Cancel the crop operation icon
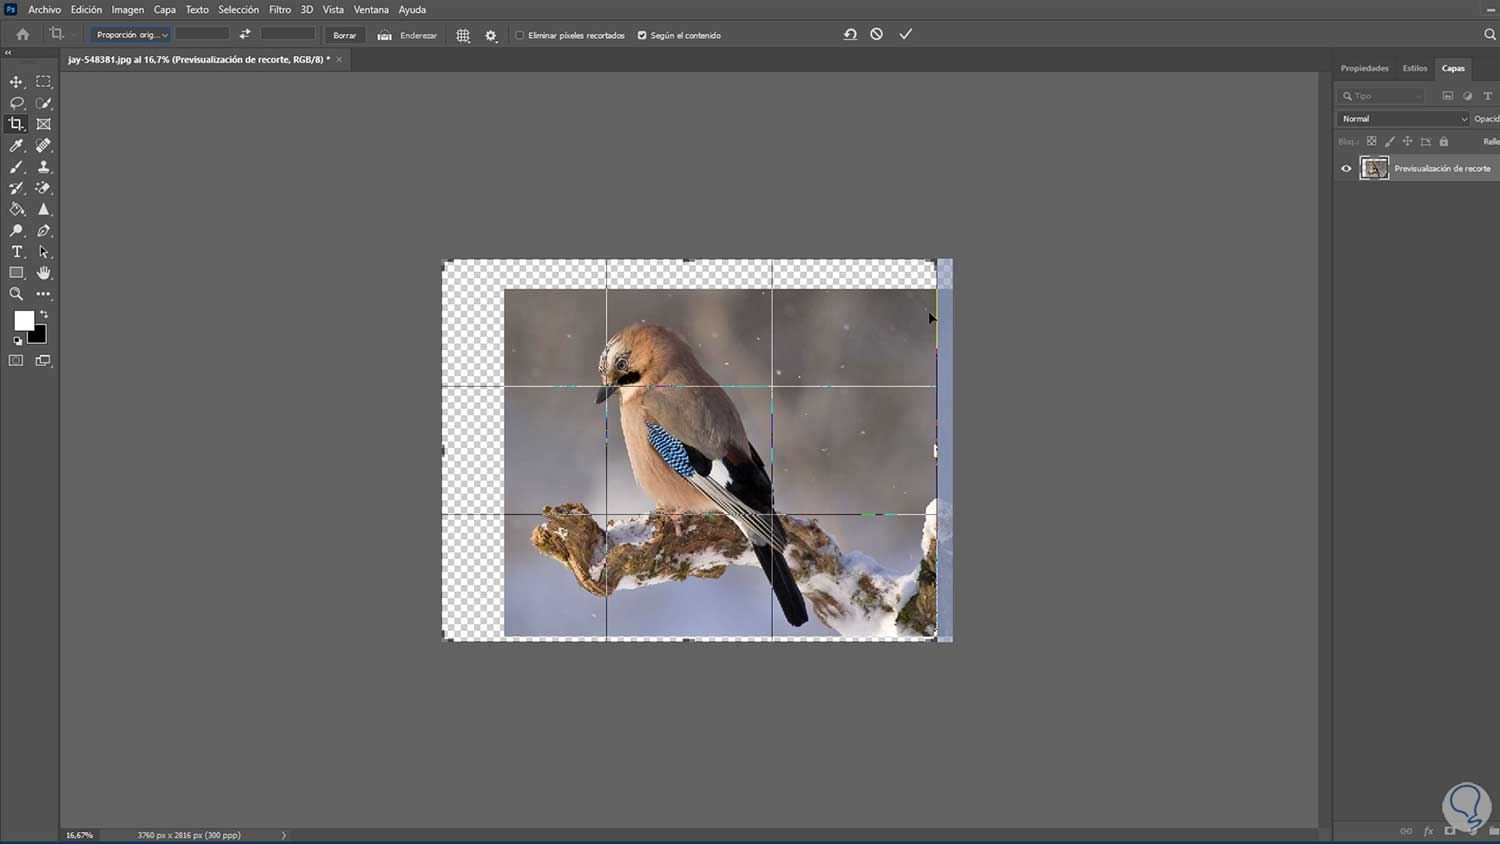This screenshot has width=1500, height=844. pos(876,34)
